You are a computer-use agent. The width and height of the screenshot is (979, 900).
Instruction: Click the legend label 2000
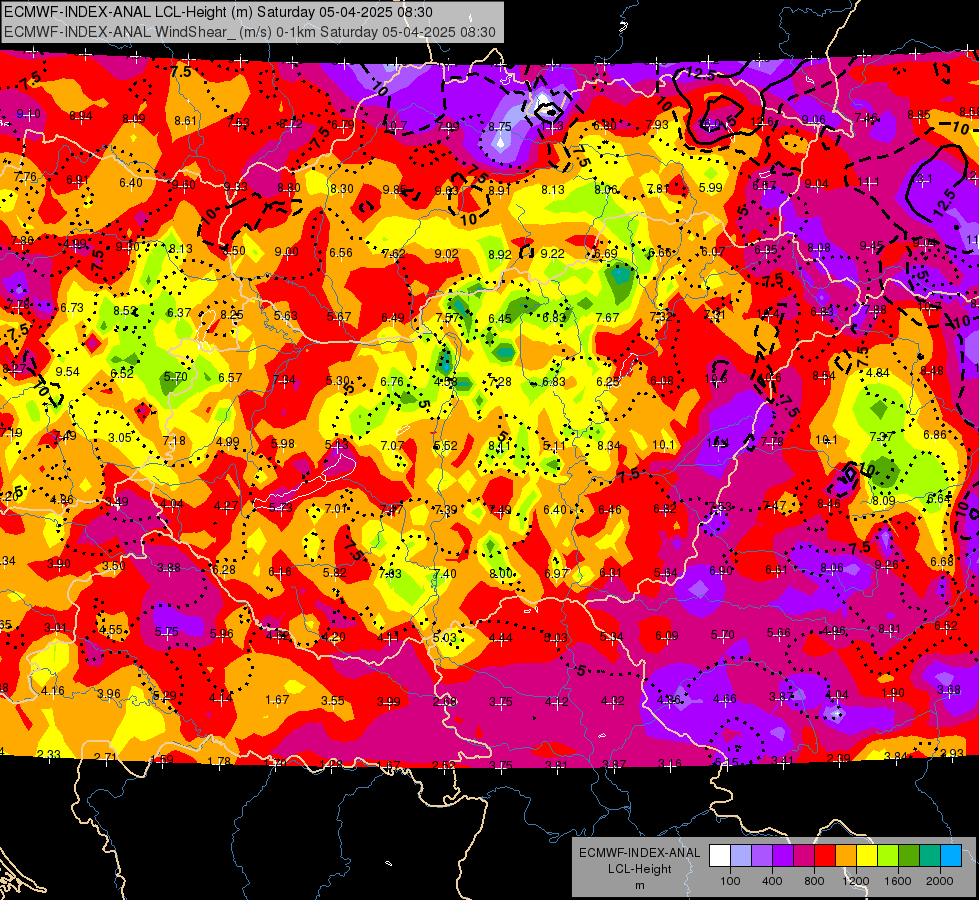pyautogui.click(x=940, y=881)
